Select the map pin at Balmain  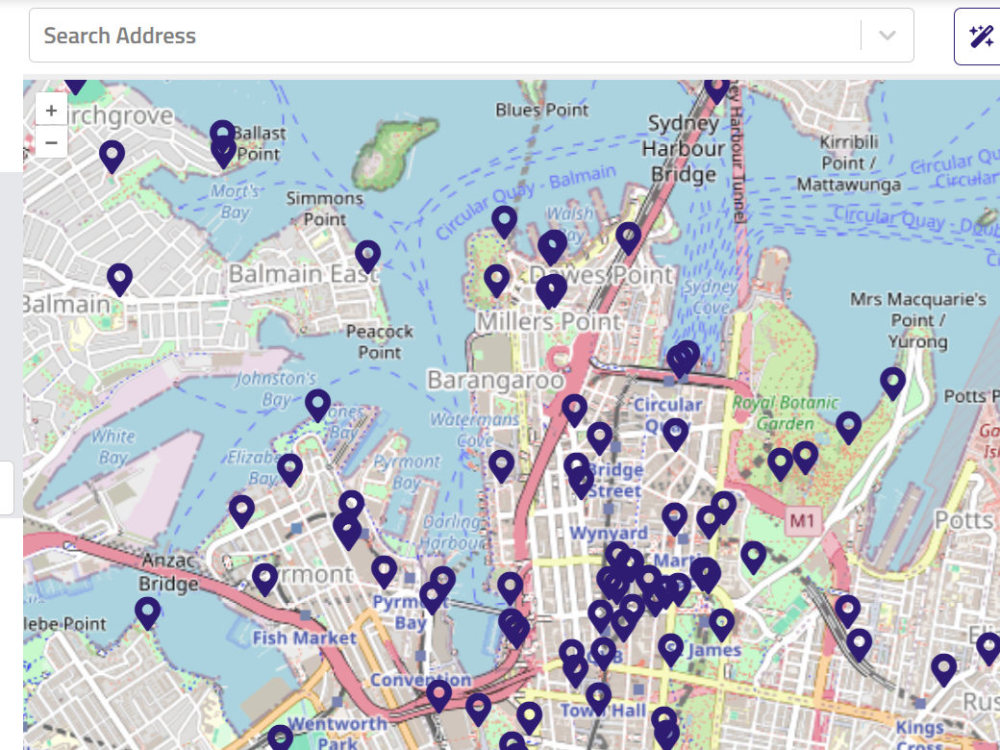[x=119, y=279]
